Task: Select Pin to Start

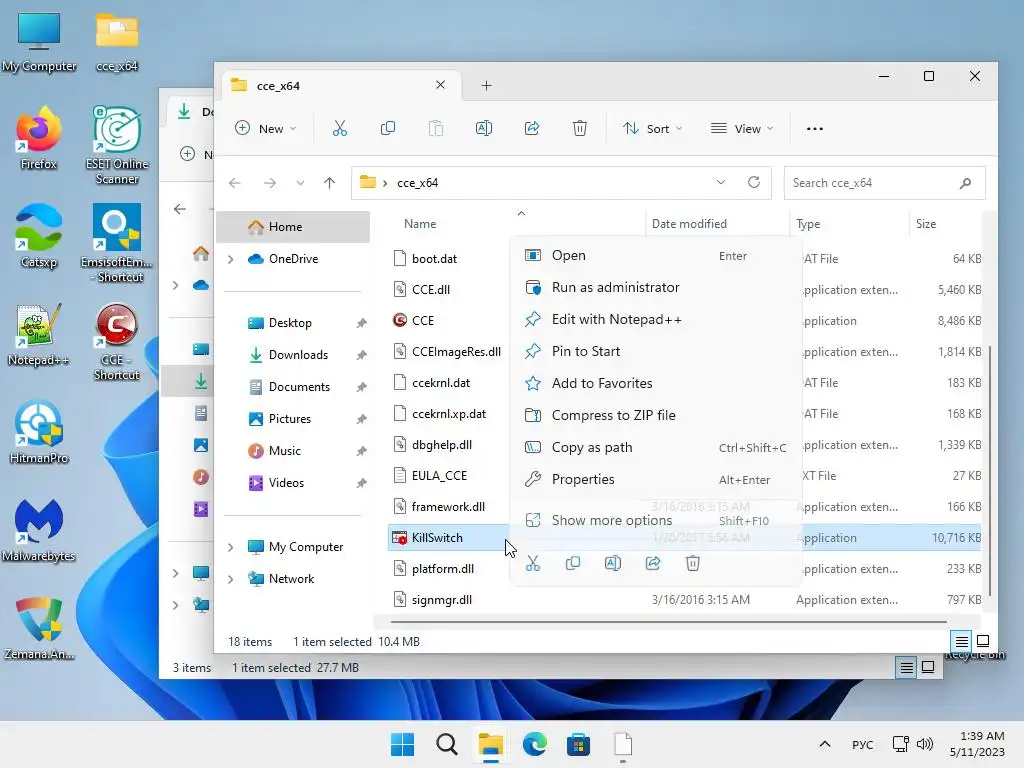Action: (x=655, y=351)
